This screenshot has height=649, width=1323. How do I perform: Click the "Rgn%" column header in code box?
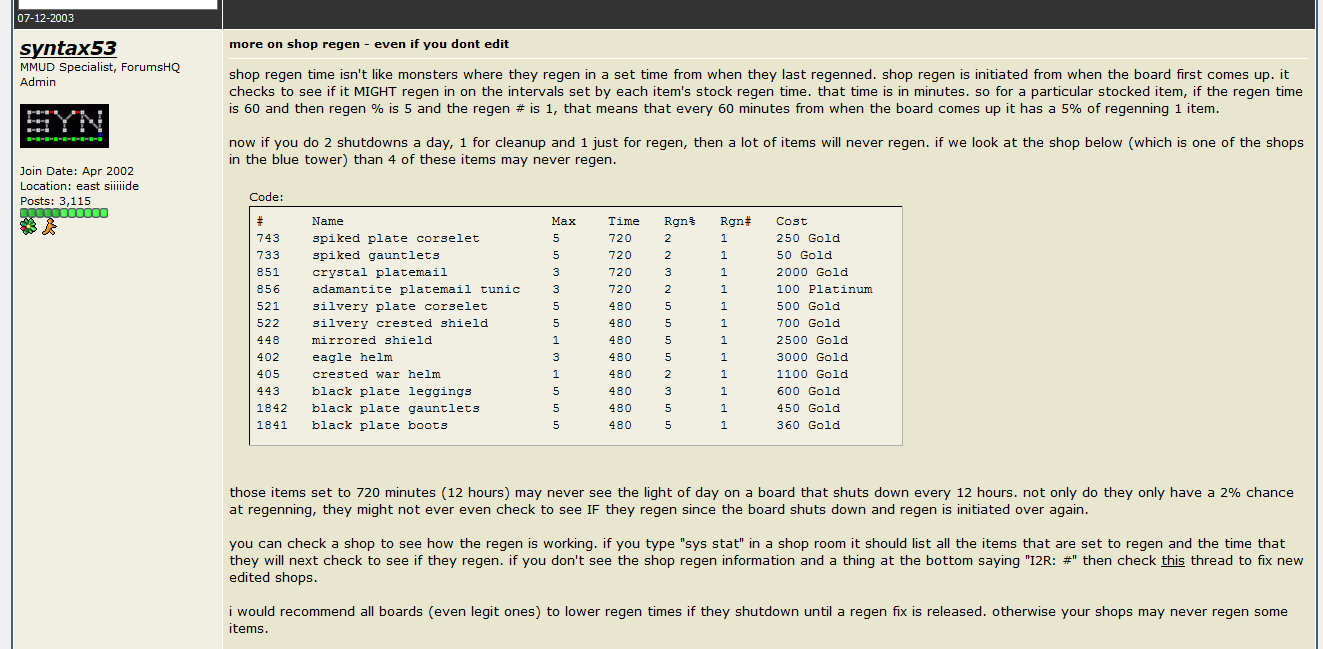680,221
